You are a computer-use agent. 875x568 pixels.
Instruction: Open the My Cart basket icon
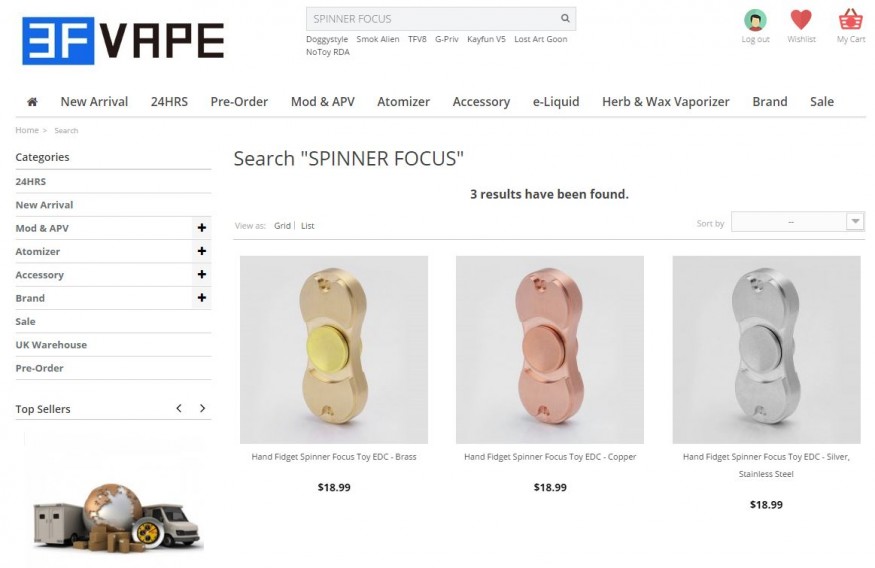click(850, 20)
